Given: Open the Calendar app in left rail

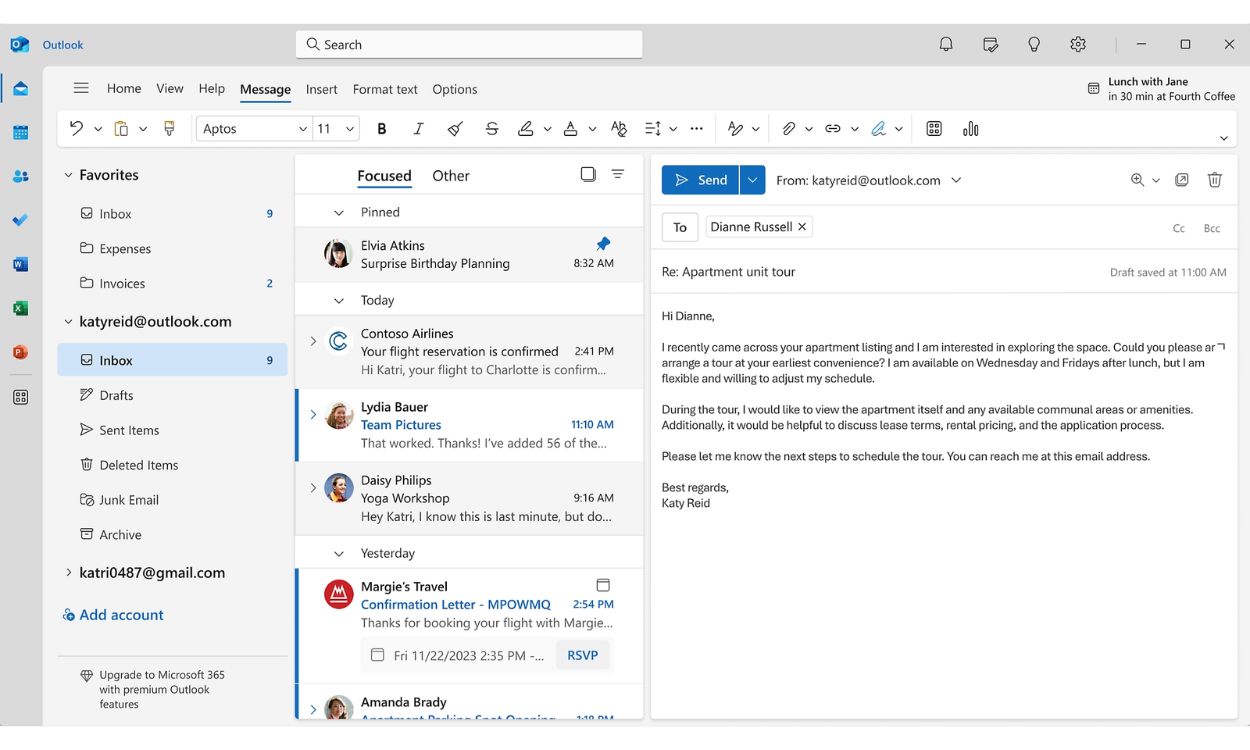Looking at the screenshot, I should tap(20, 132).
